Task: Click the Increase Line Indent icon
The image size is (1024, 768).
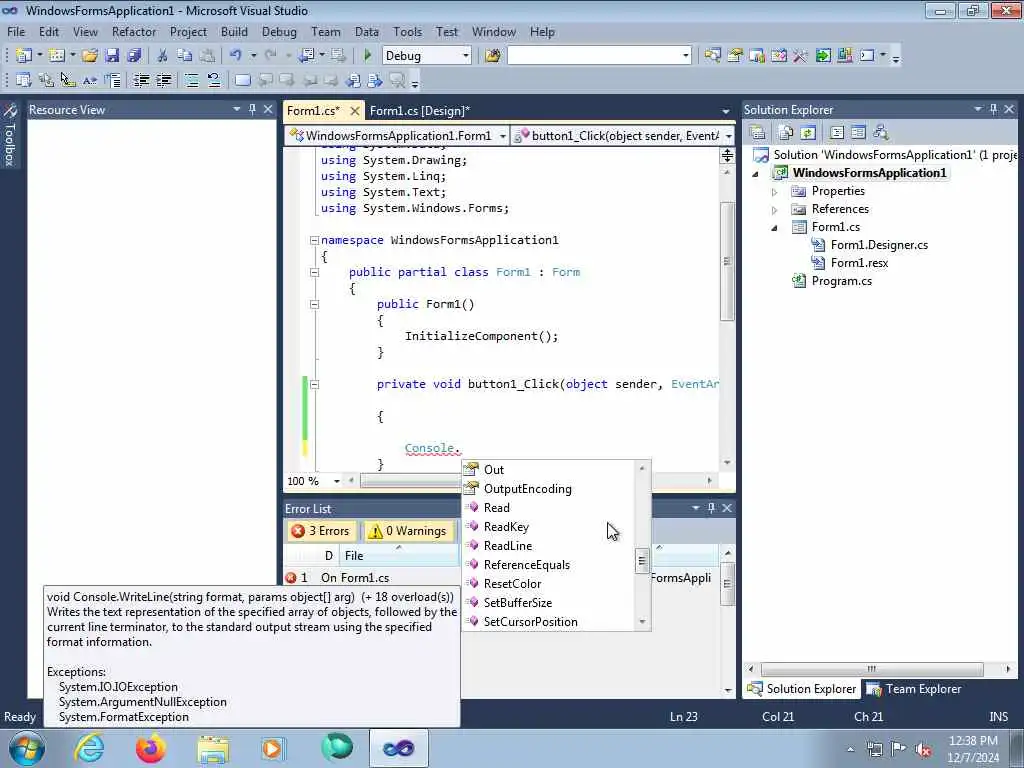Action: [x=163, y=80]
